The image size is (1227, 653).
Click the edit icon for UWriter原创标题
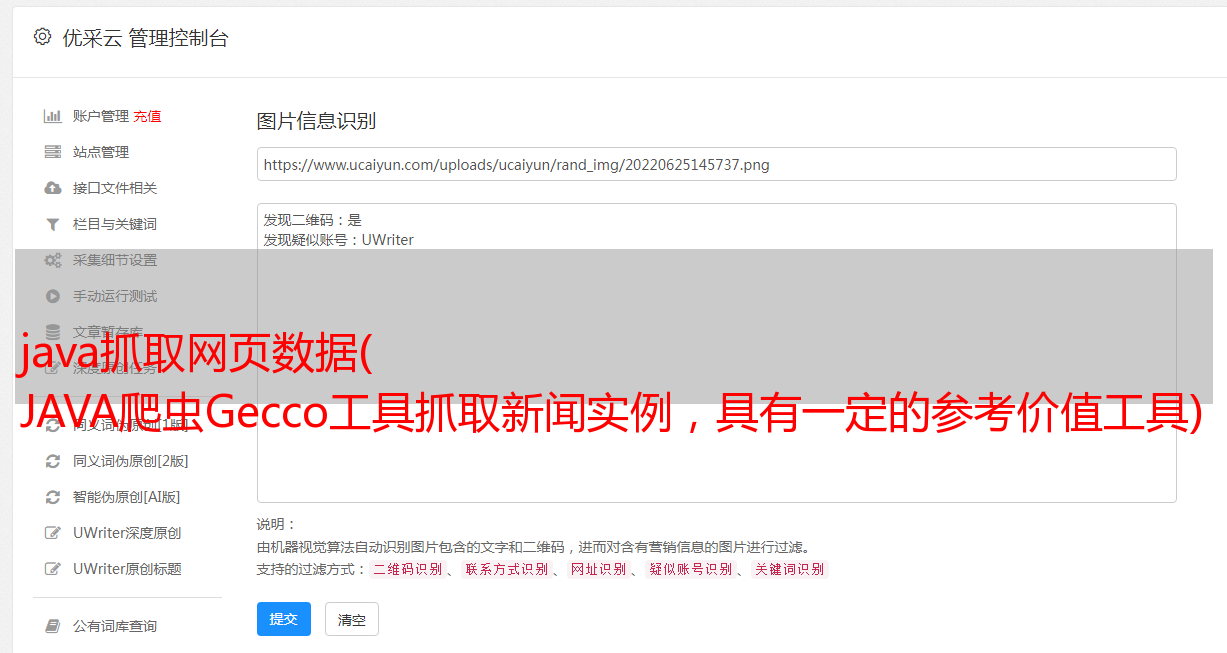pos(53,569)
